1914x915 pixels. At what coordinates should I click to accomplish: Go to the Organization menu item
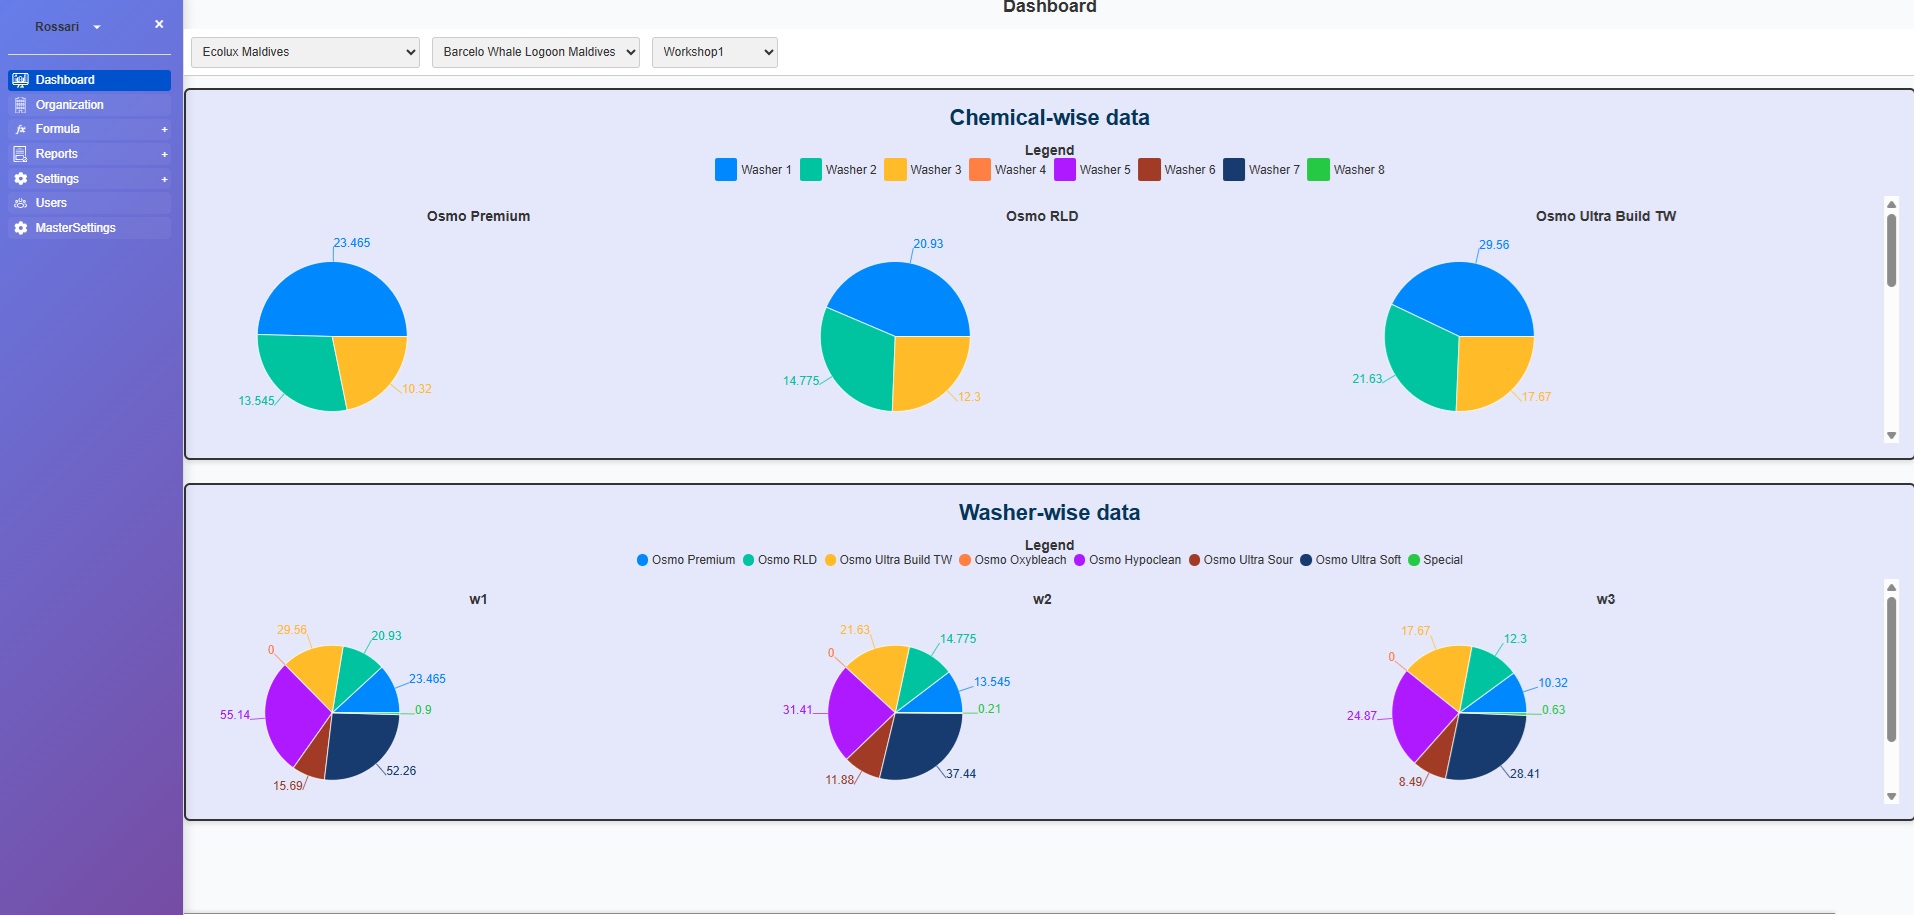(x=70, y=105)
